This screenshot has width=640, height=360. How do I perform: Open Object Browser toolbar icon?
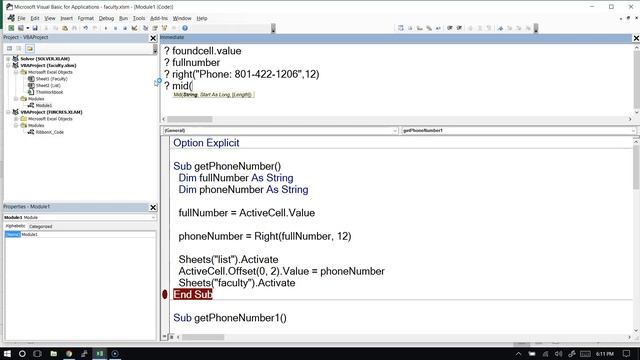point(164,28)
